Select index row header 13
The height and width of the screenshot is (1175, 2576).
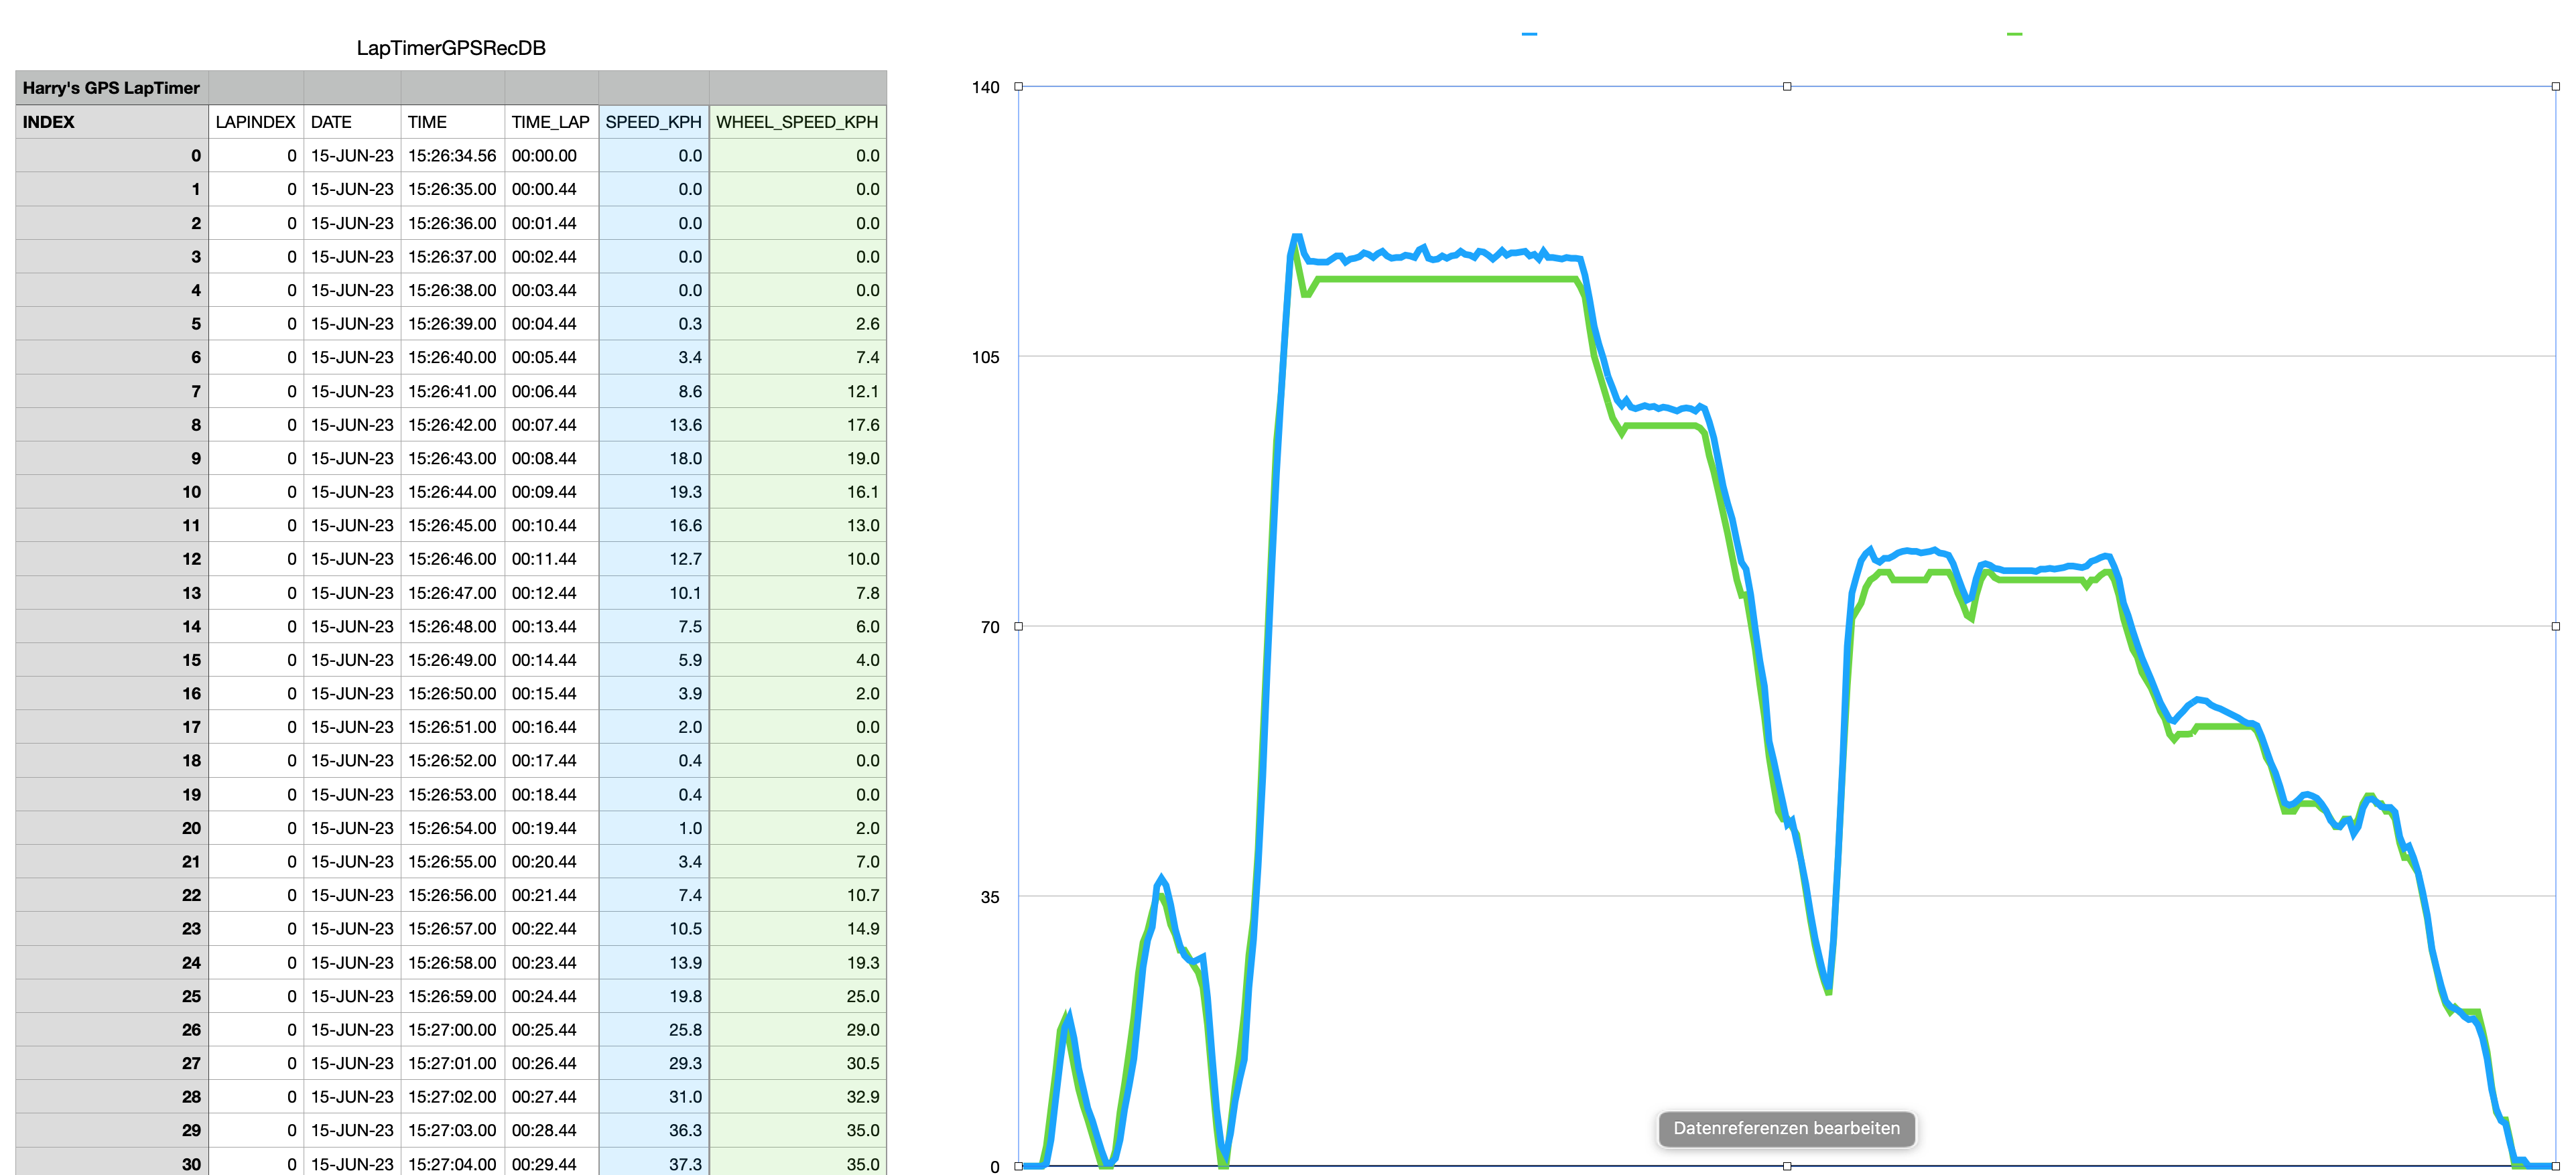tap(112, 593)
